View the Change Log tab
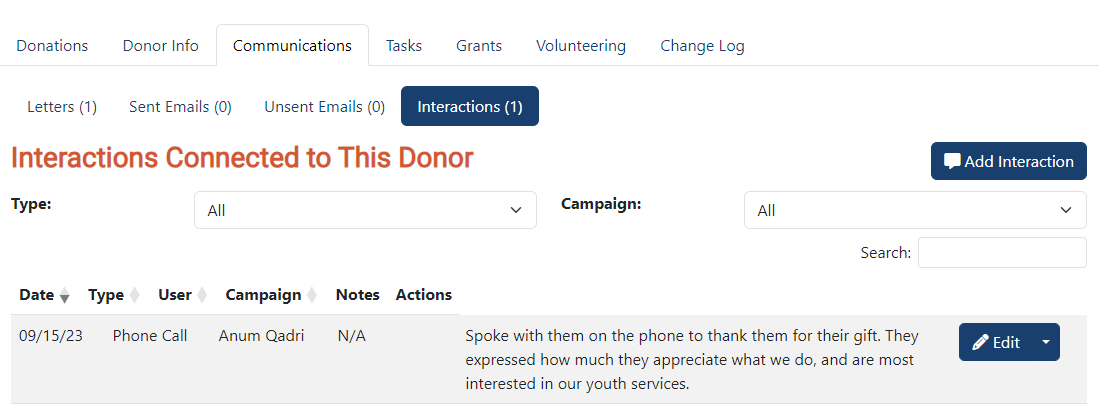 (x=702, y=46)
